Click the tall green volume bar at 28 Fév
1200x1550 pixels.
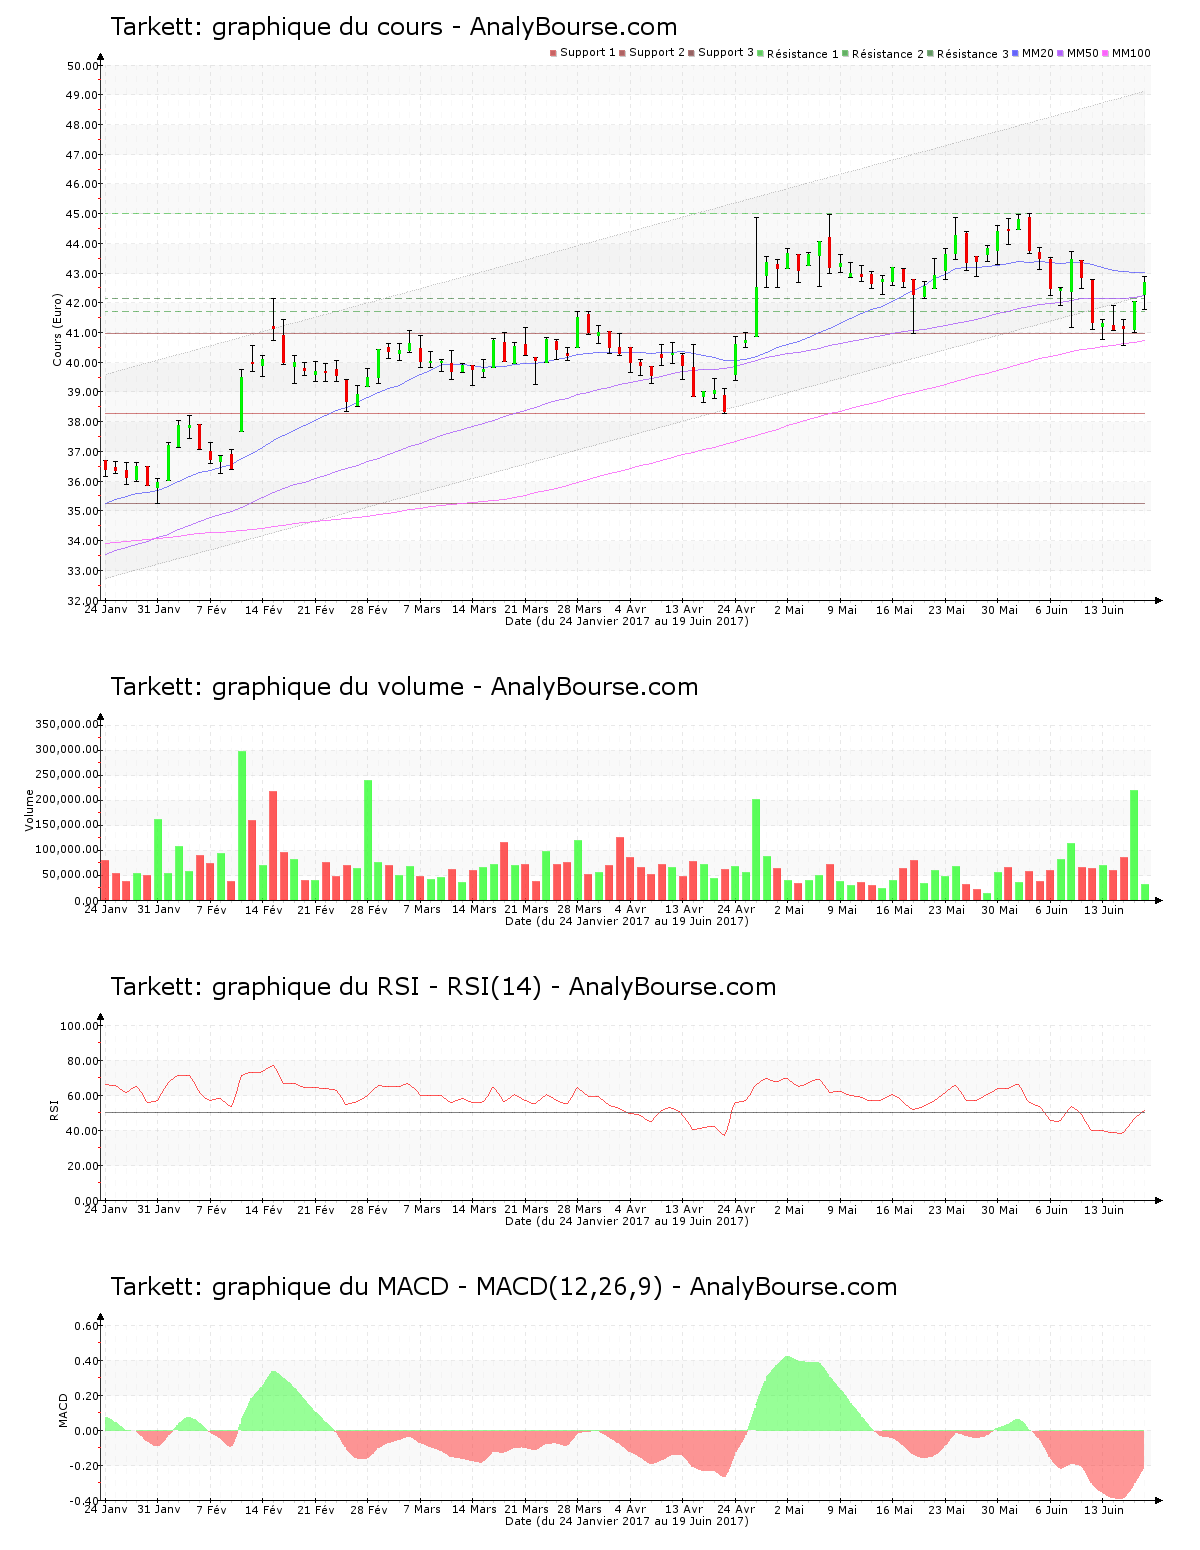[368, 840]
